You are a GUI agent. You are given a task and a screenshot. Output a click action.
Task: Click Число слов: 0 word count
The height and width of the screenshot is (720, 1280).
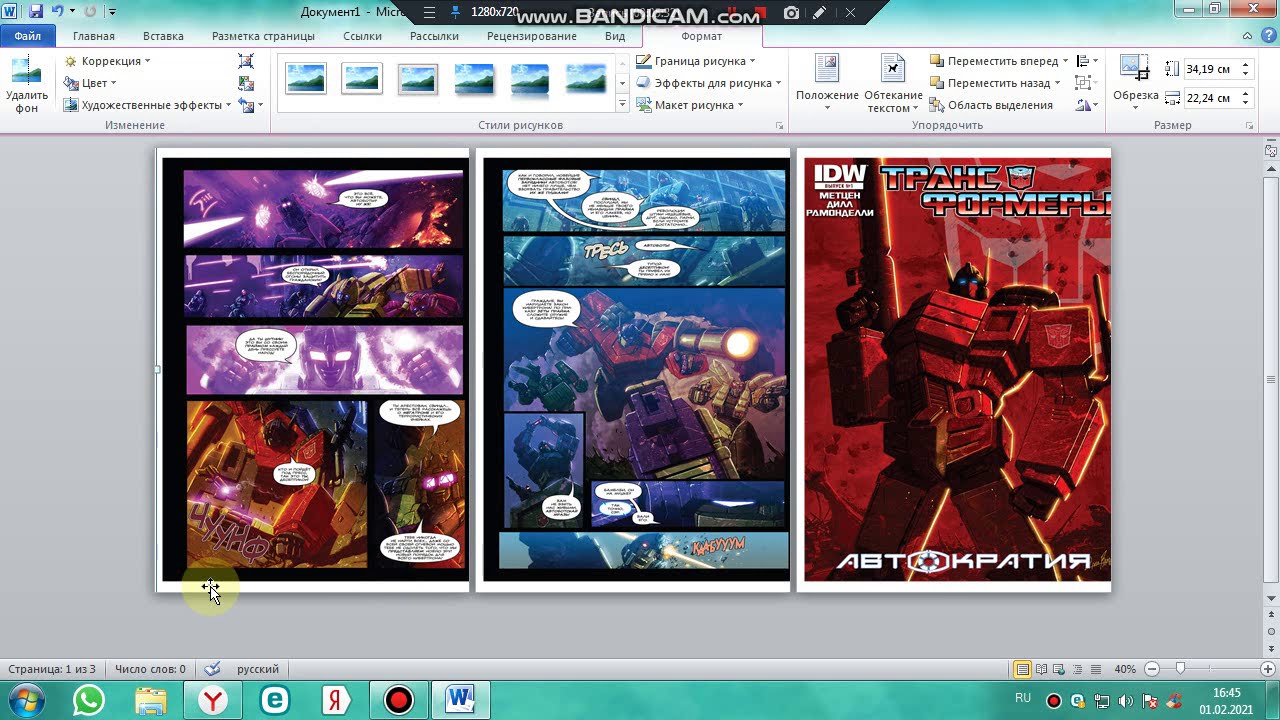pos(150,669)
